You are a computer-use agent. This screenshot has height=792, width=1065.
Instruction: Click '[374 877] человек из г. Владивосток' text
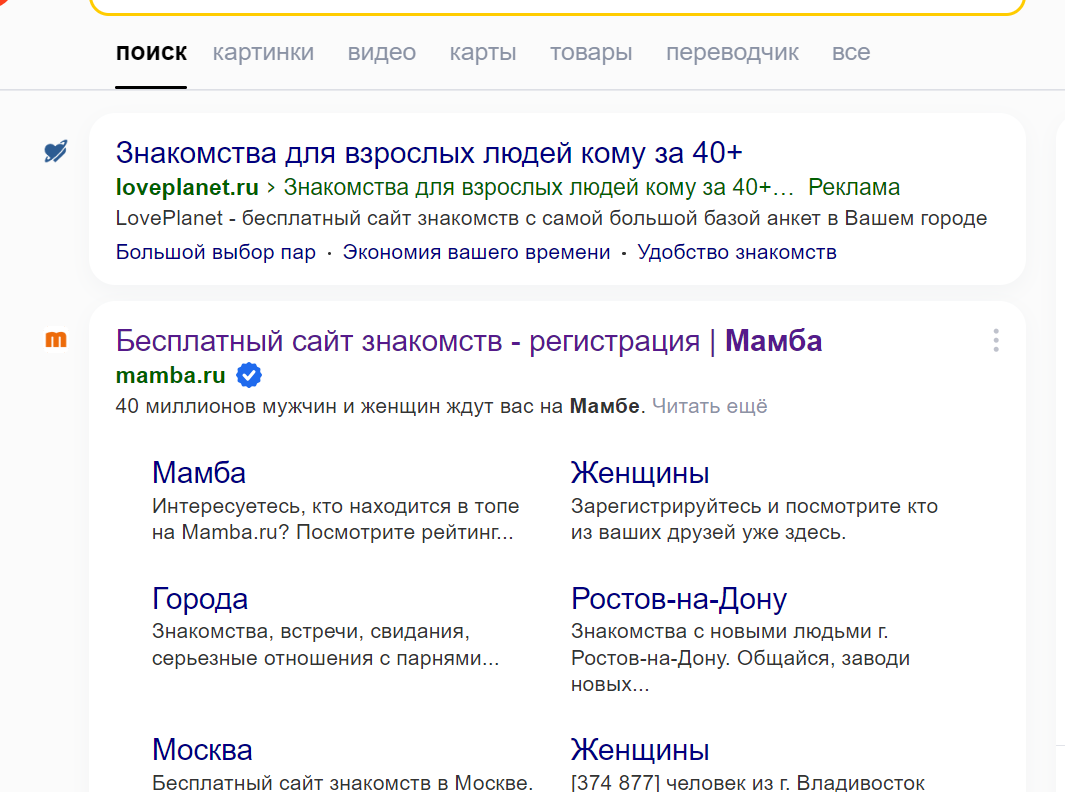[x=748, y=782]
